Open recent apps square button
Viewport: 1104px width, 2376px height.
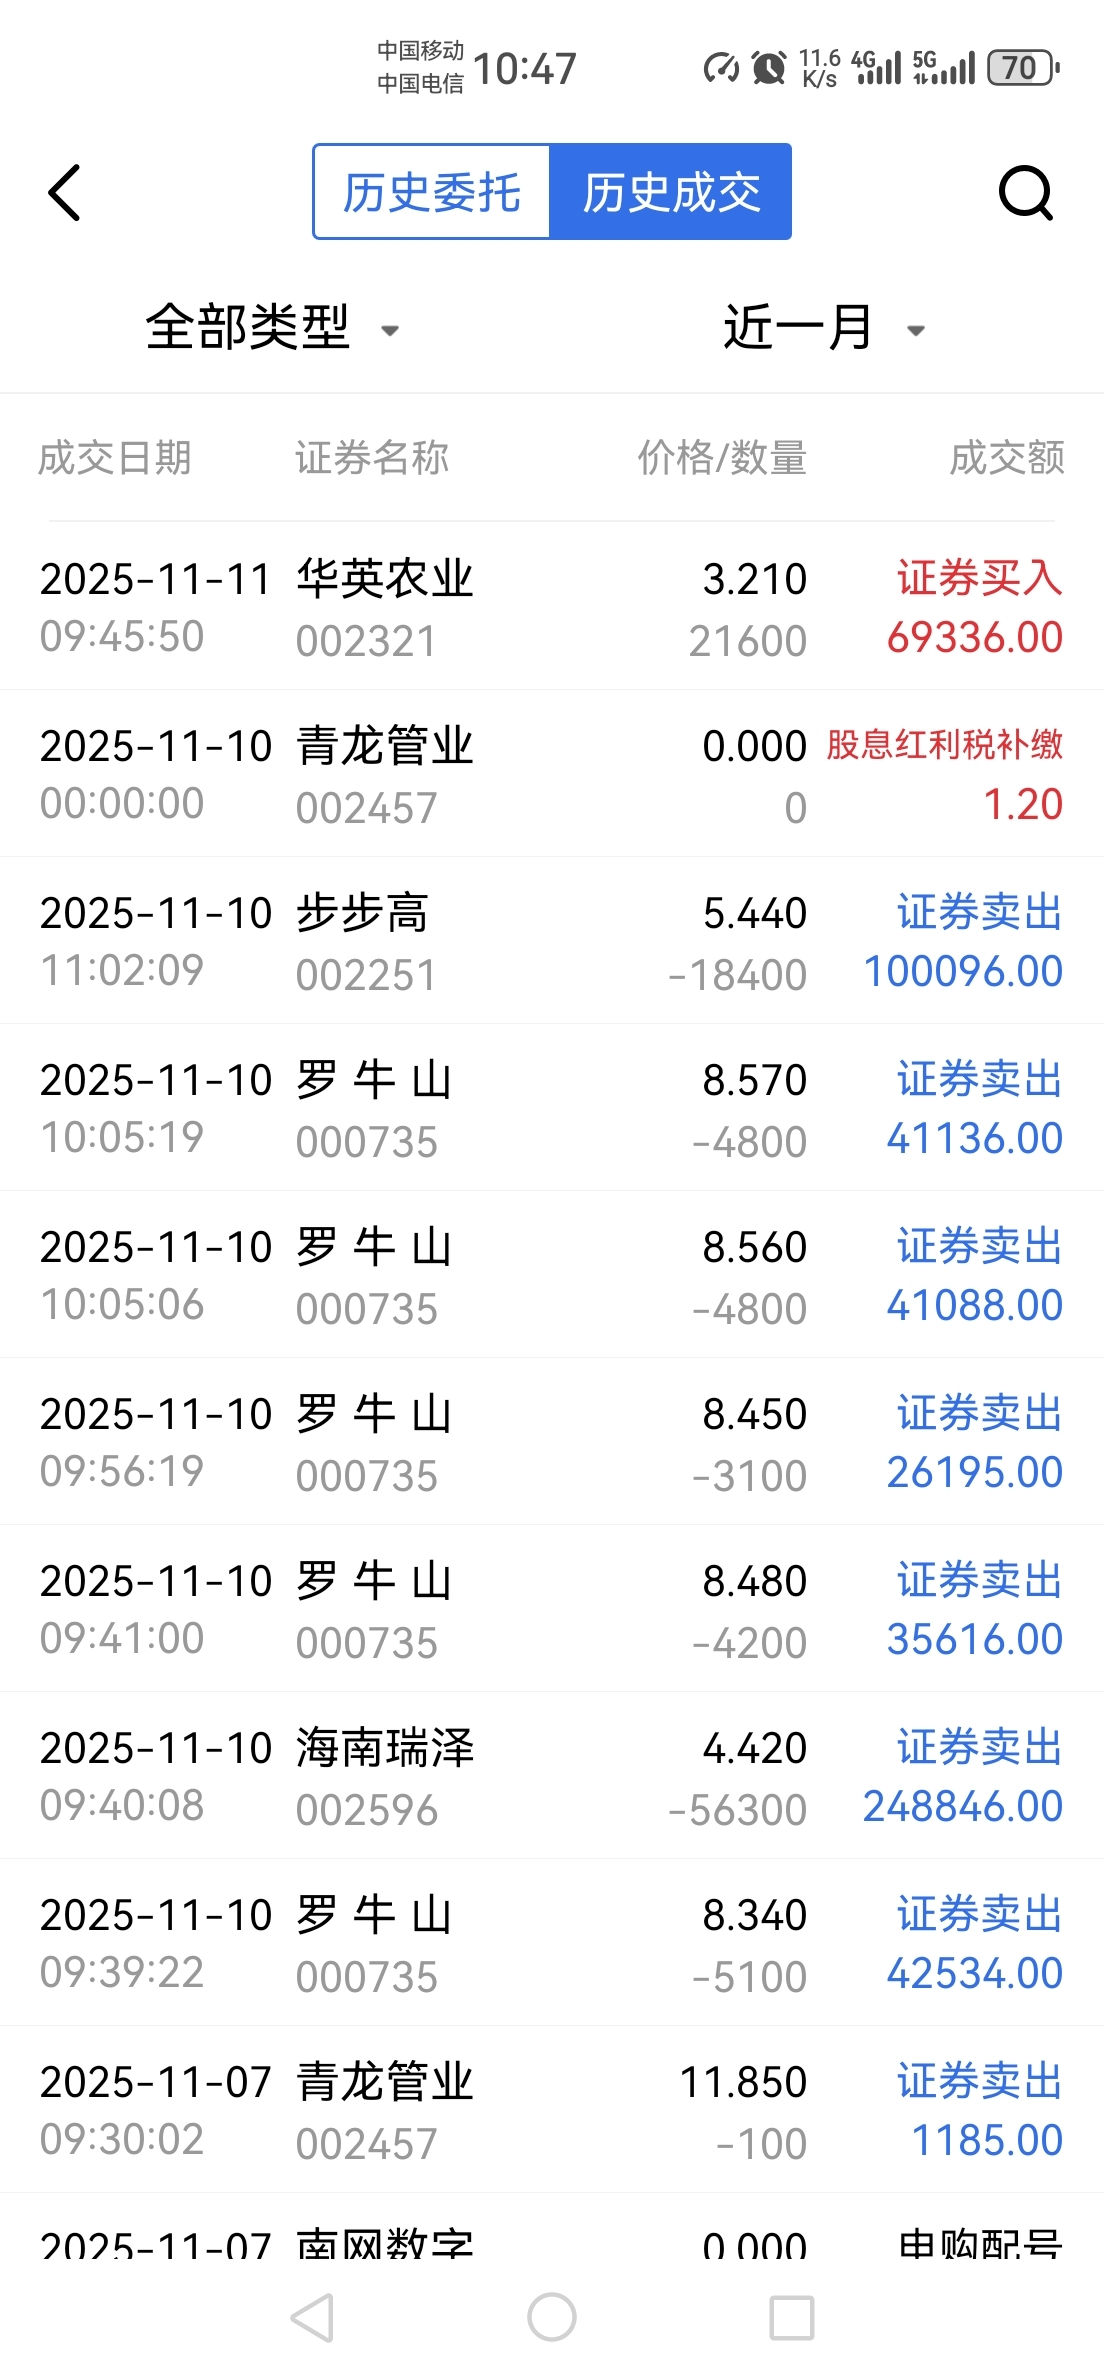(x=791, y=2317)
